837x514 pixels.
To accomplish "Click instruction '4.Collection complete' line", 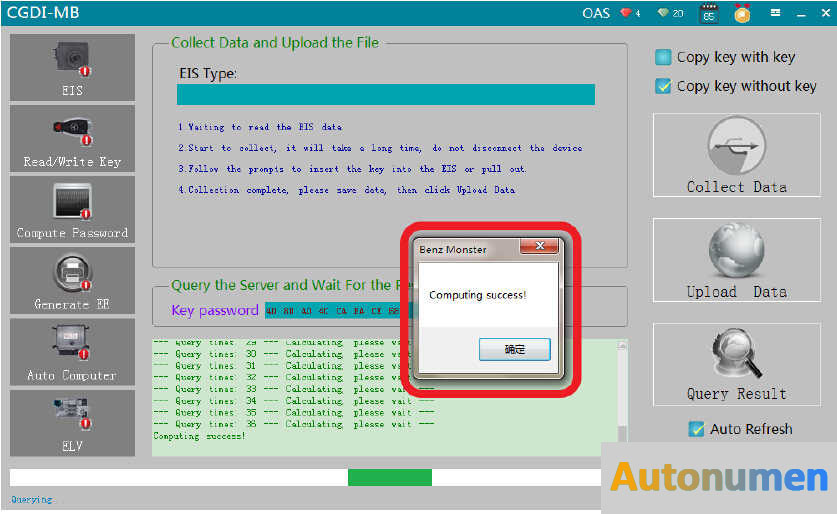I will (x=346, y=190).
